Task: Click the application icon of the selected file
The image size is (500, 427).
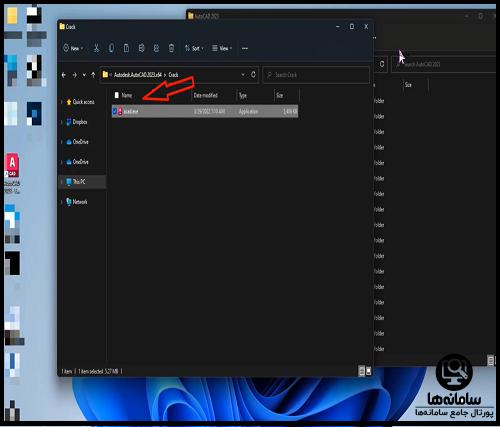Action: click(120, 111)
